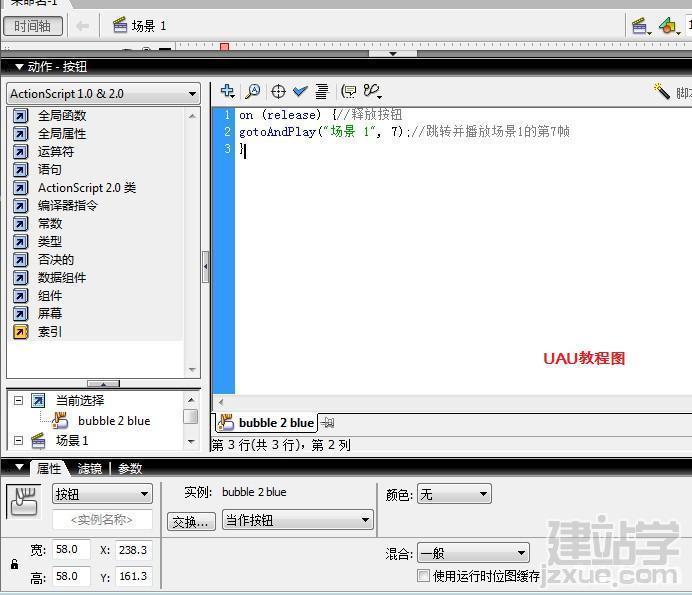Open the 当作按钮 tracking dropdown
This screenshot has height=595, width=692.
(297, 520)
